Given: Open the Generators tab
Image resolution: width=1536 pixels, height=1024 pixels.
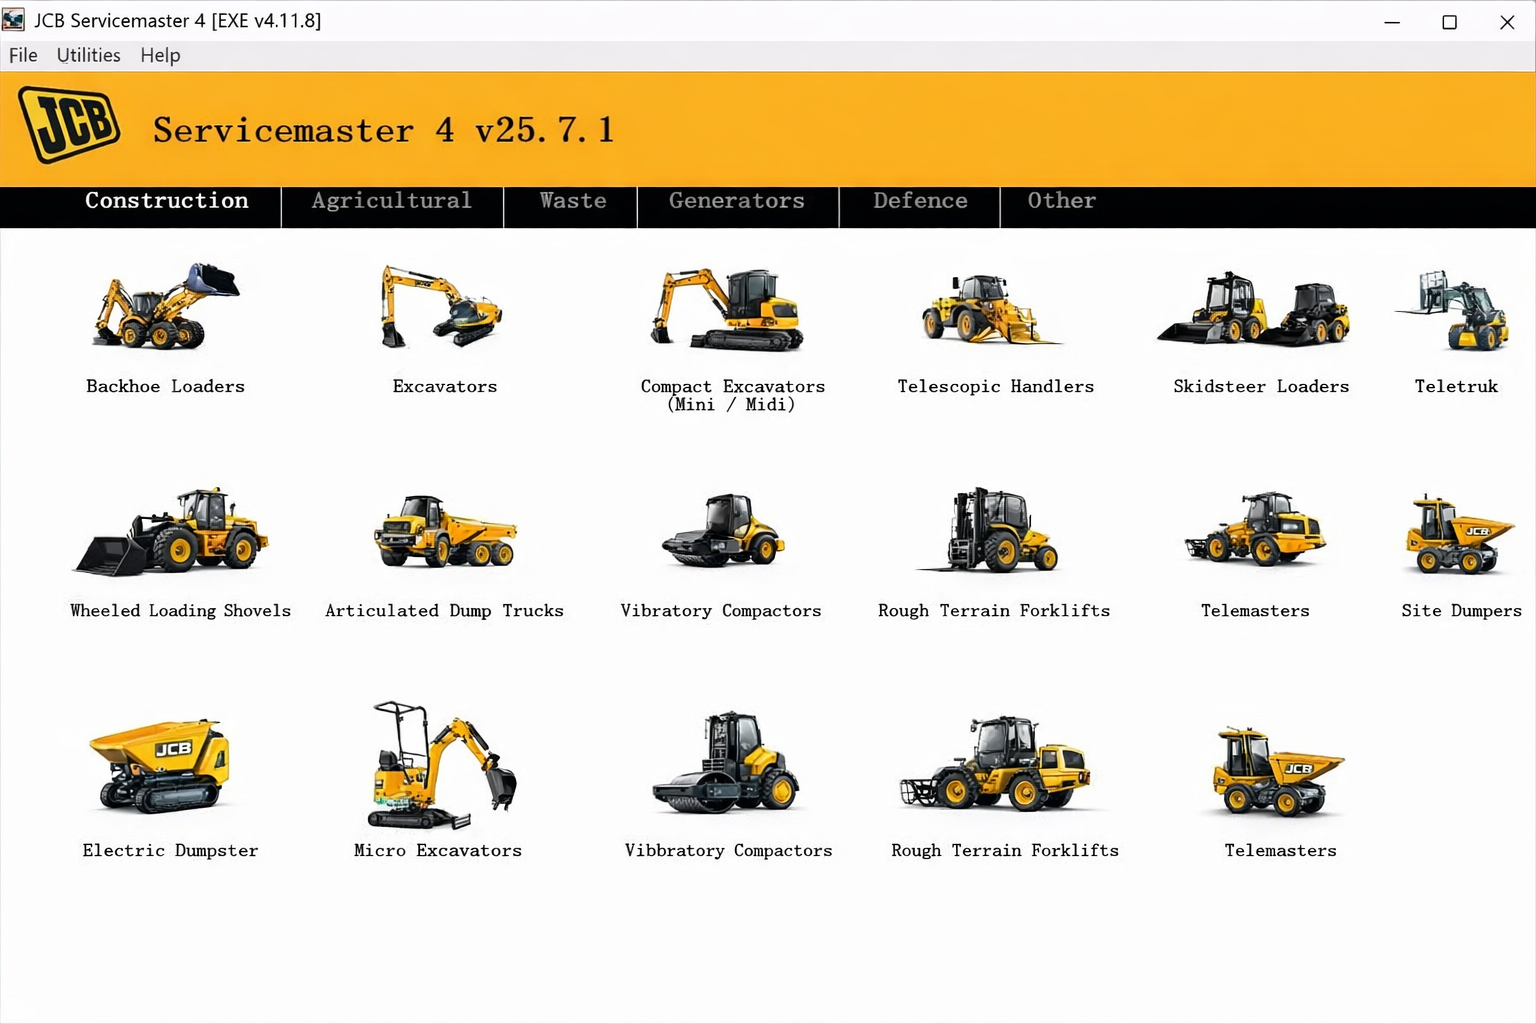Looking at the screenshot, I should click(736, 201).
